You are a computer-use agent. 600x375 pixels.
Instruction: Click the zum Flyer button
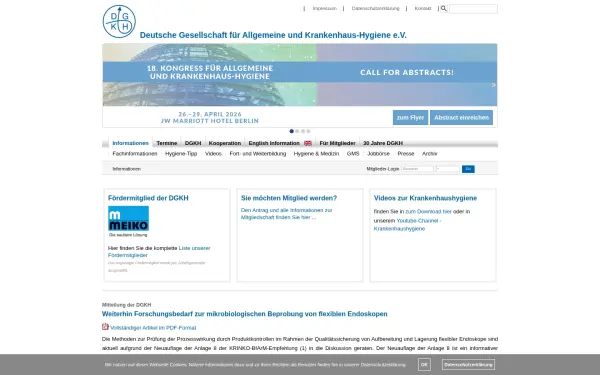click(410, 117)
